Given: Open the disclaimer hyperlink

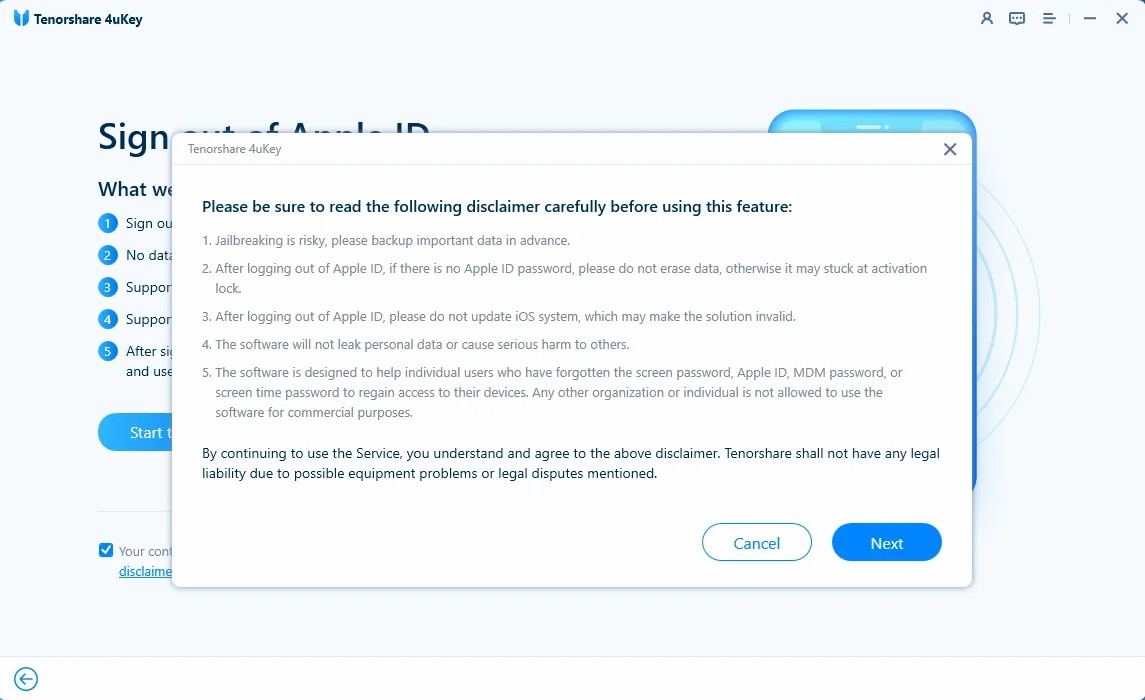Looking at the screenshot, I should (145, 571).
